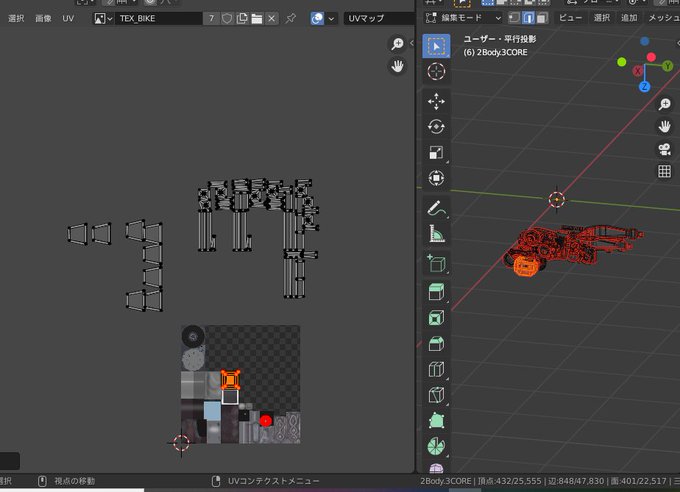Toggle the image pin icon
The width and height of the screenshot is (680, 492).
[291, 18]
